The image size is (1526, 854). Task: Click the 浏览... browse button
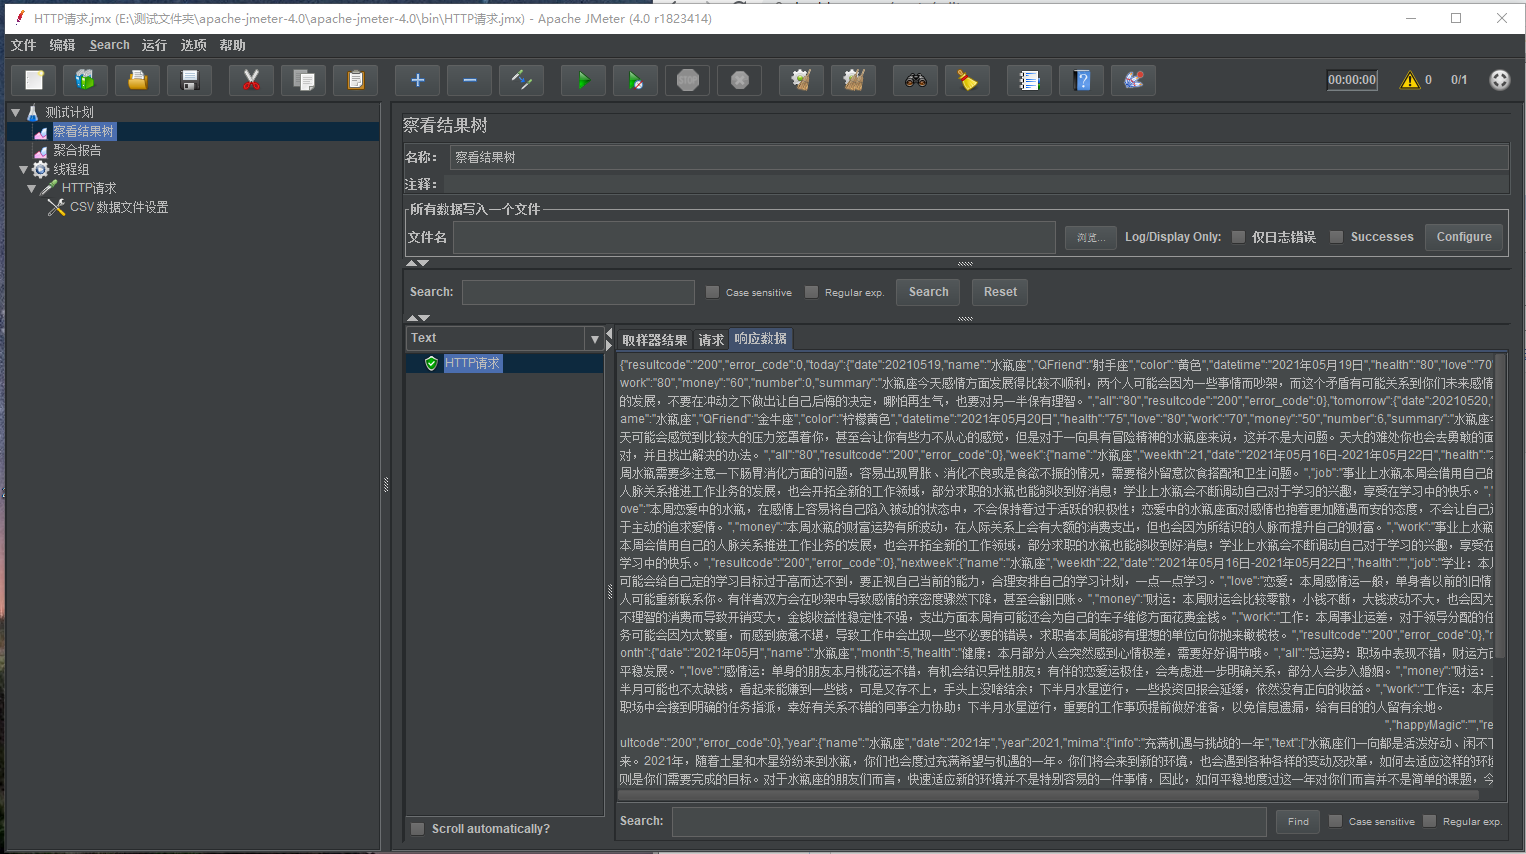[x=1091, y=238]
